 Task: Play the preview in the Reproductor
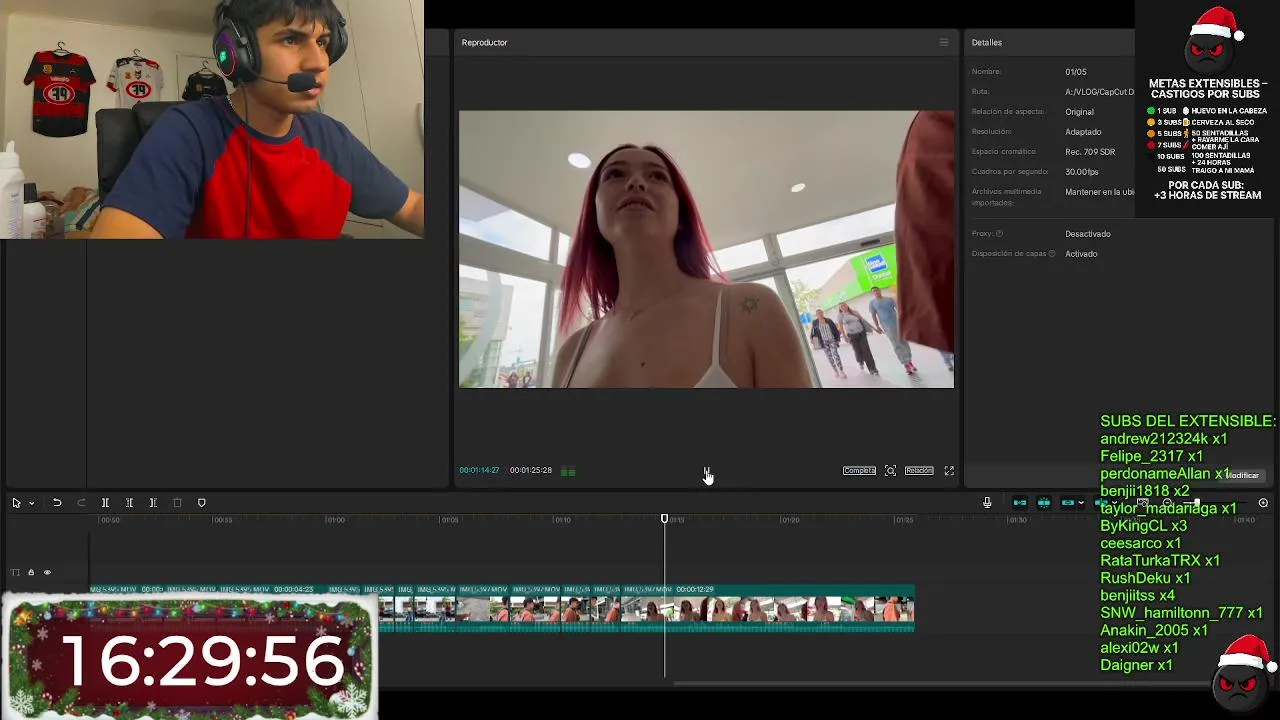(x=706, y=471)
